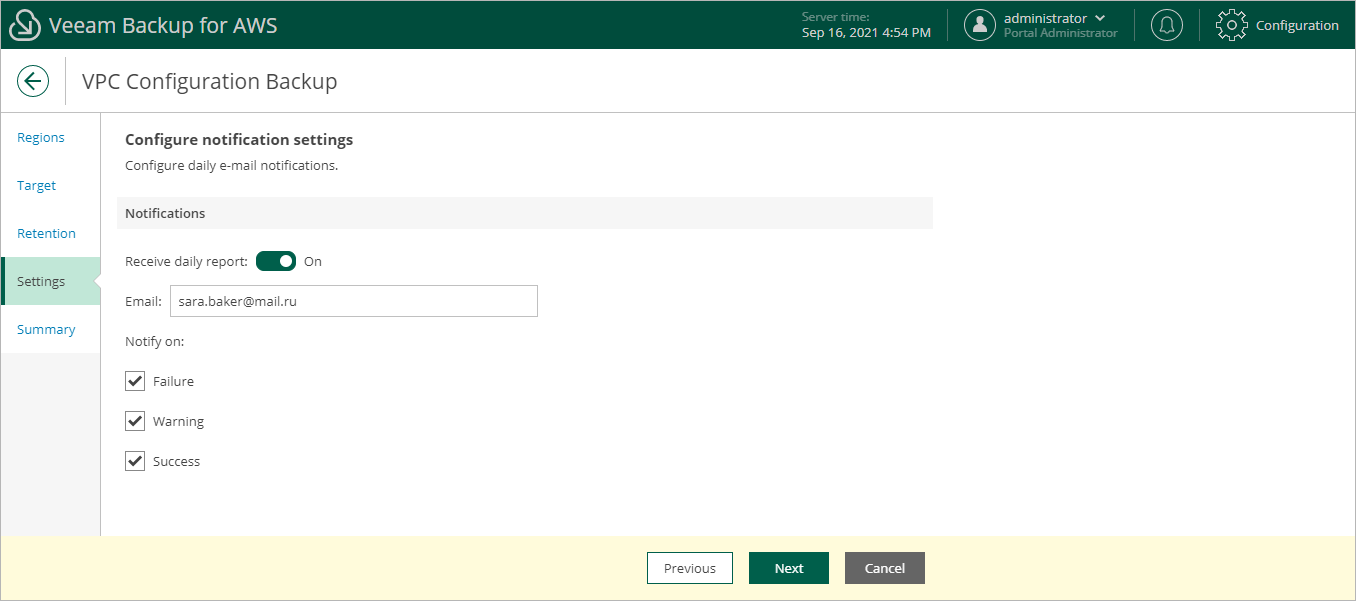The width and height of the screenshot is (1356, 601).
Task: Expand the administrator account dropdown
Action: tap(1100, 17)
